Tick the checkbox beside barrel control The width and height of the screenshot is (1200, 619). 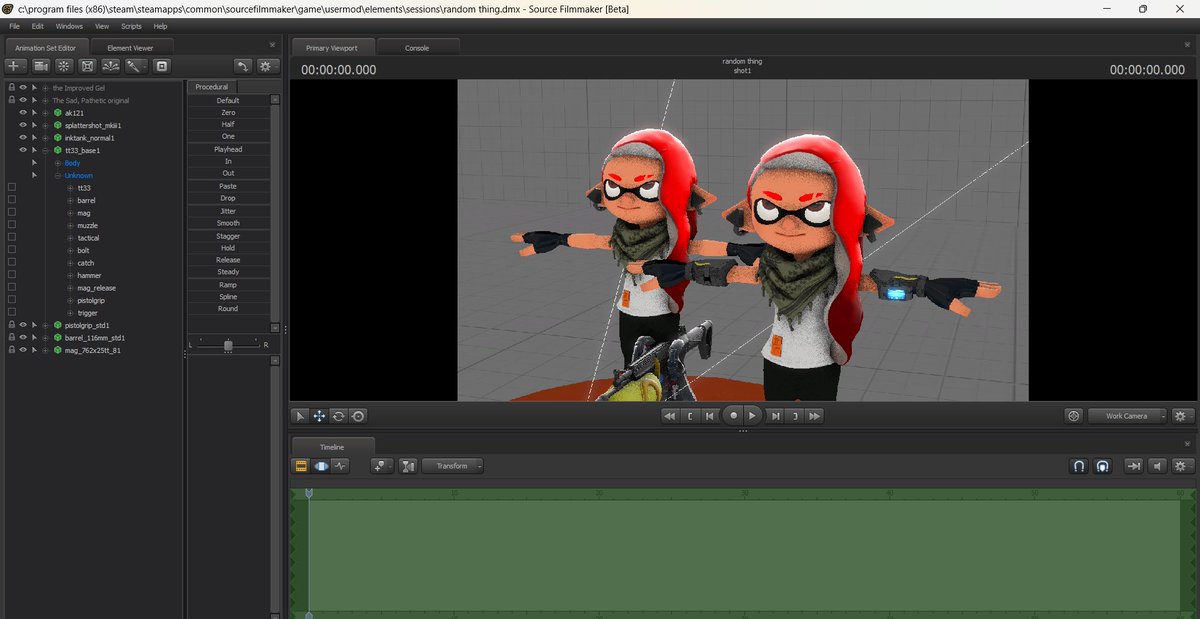coord(11,200)
